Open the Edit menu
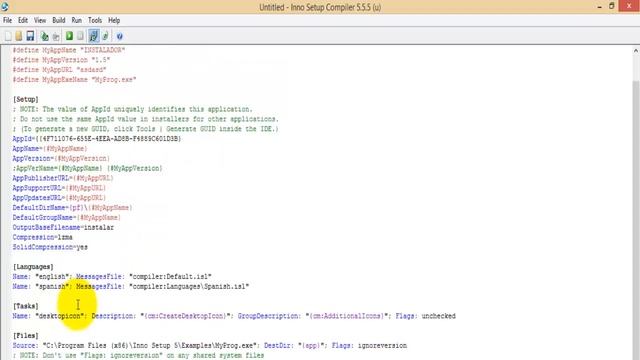Image resolution: width=640 pixels, height=360 pixels. coord(23,20)
